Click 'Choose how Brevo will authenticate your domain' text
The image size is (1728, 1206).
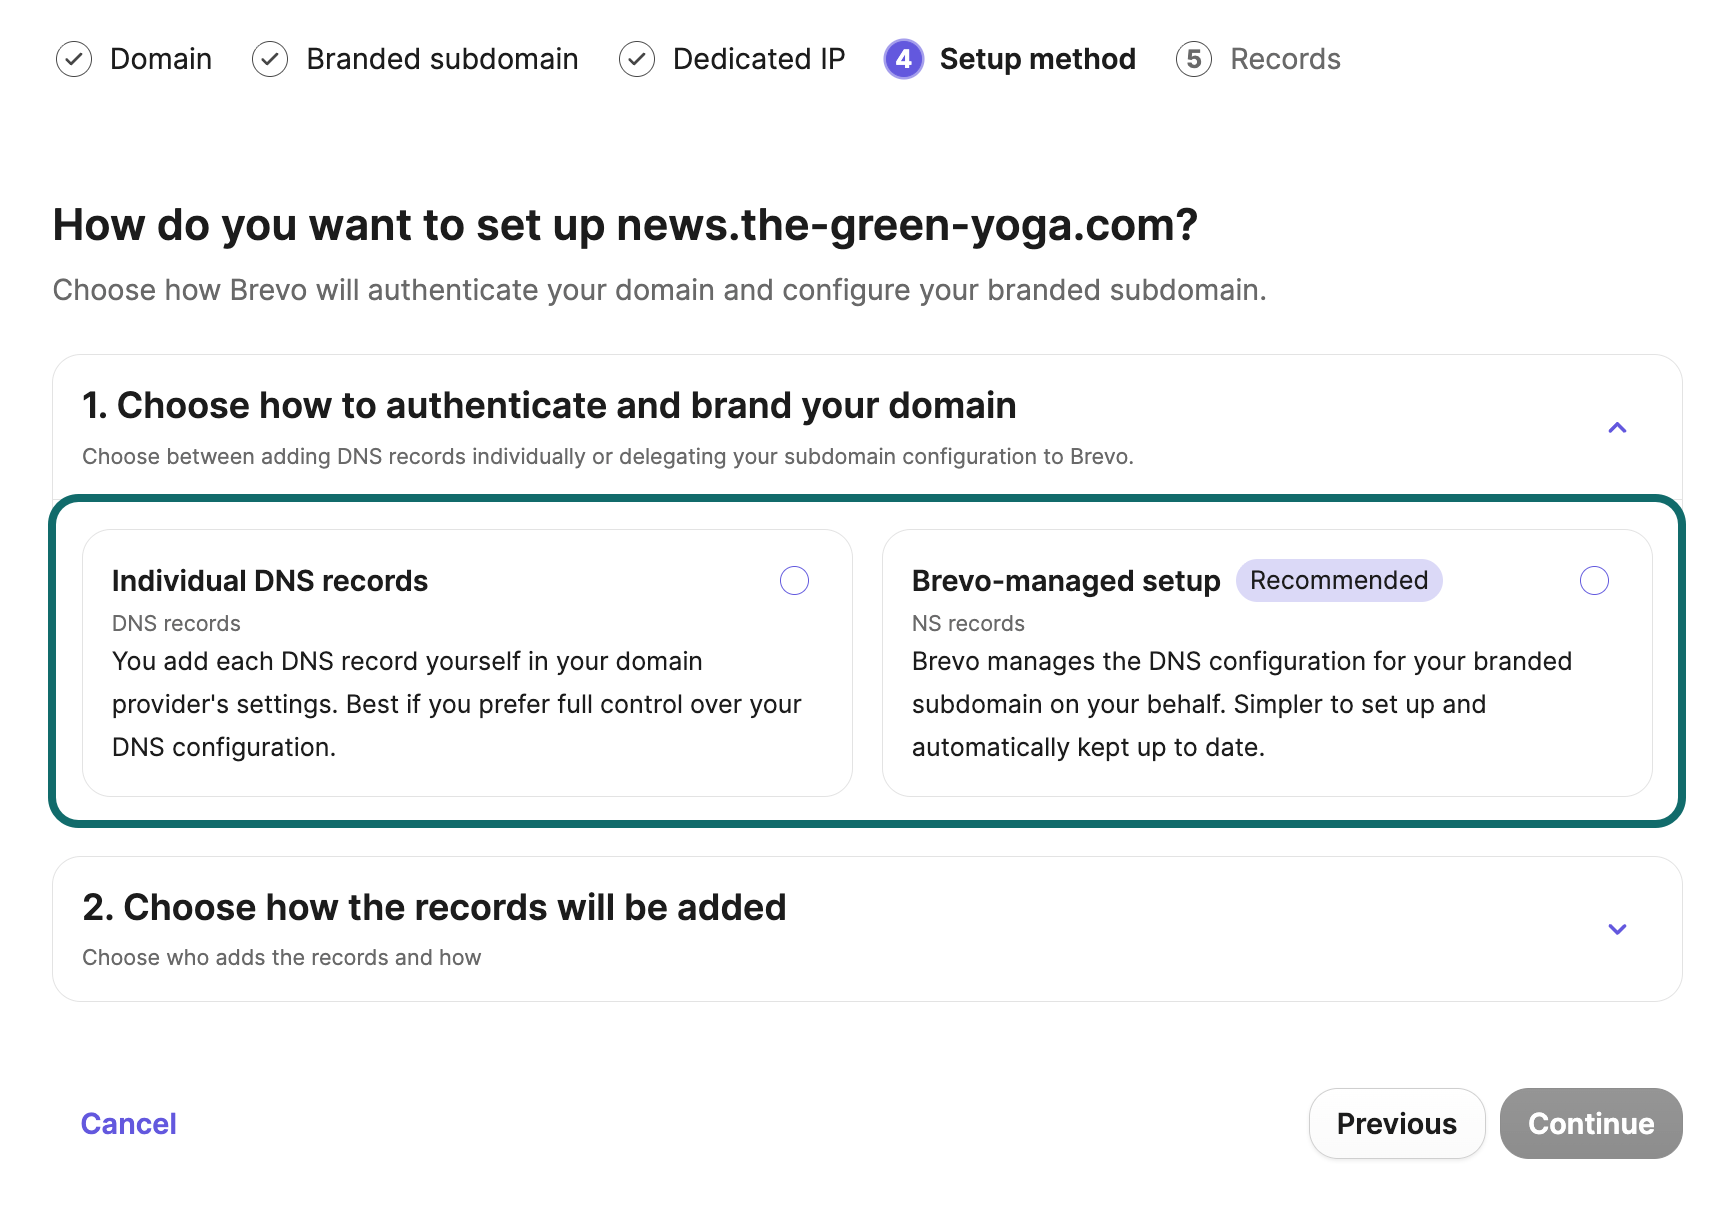tap(659, 290)
